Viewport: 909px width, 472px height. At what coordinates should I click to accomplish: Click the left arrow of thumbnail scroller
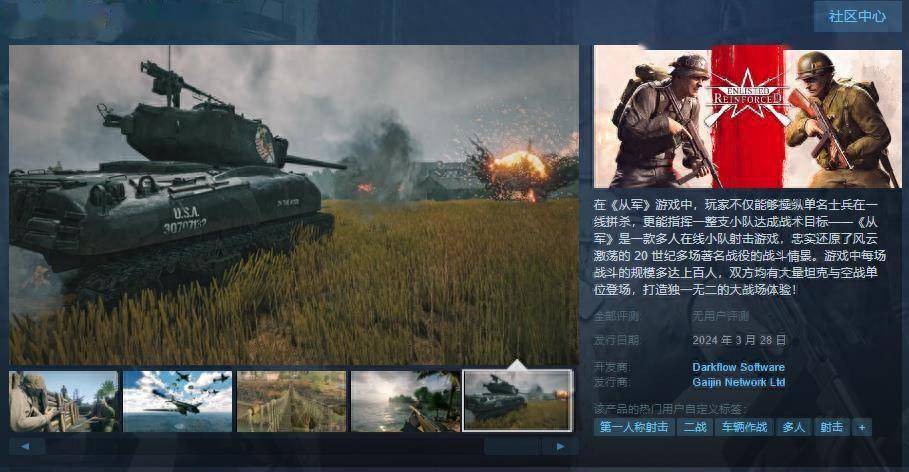[26, 446]
